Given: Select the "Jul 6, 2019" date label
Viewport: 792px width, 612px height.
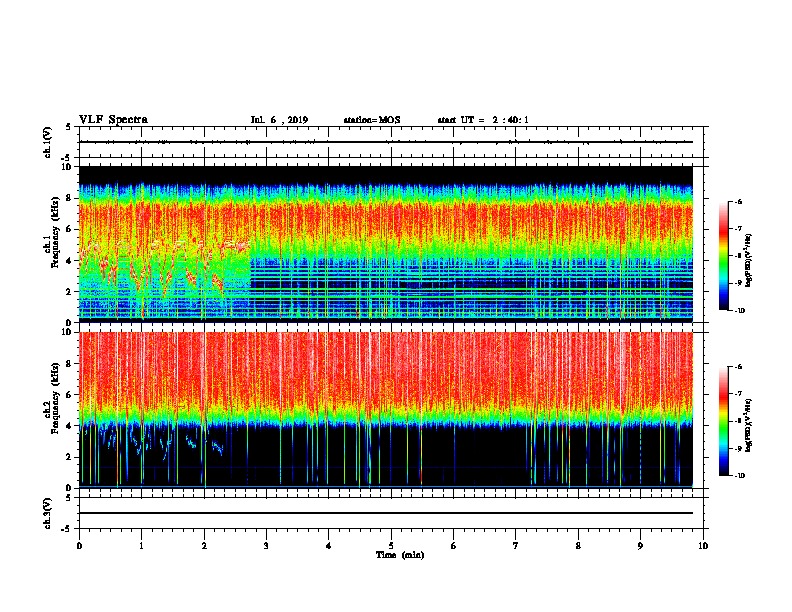Looking at the screenshot, I should coord(279,120).
